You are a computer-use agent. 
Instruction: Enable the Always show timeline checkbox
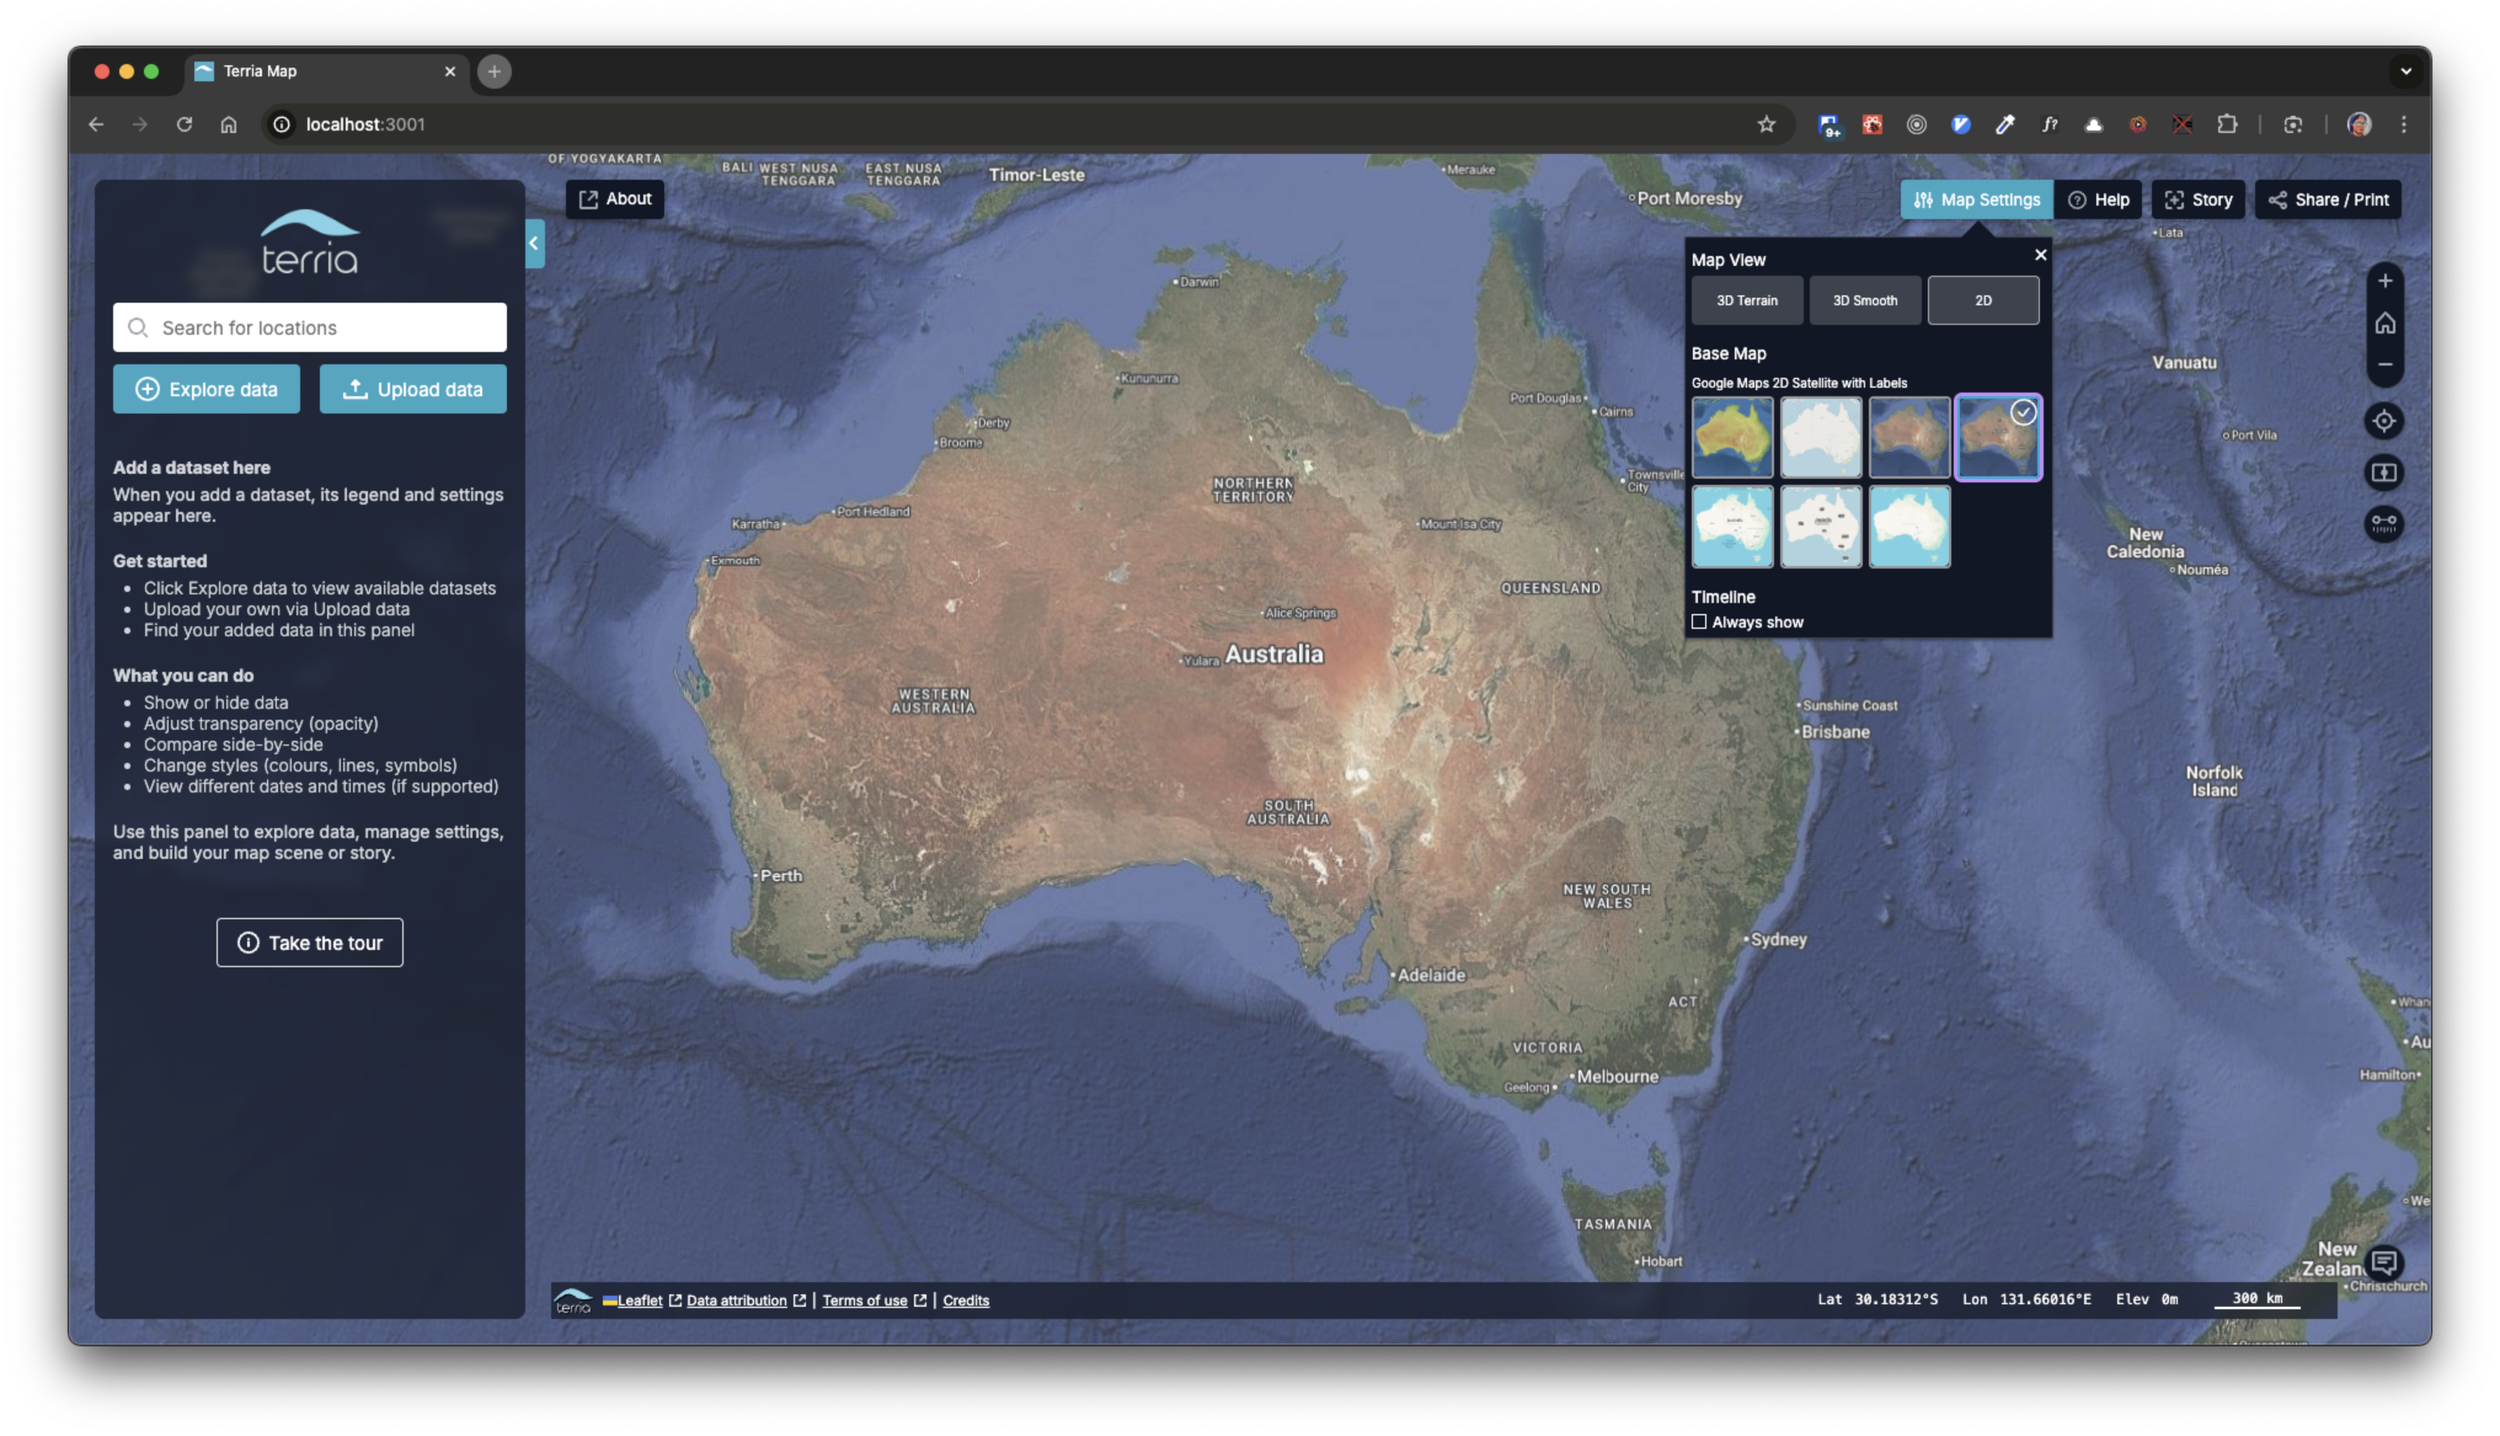click(1699, 622)
